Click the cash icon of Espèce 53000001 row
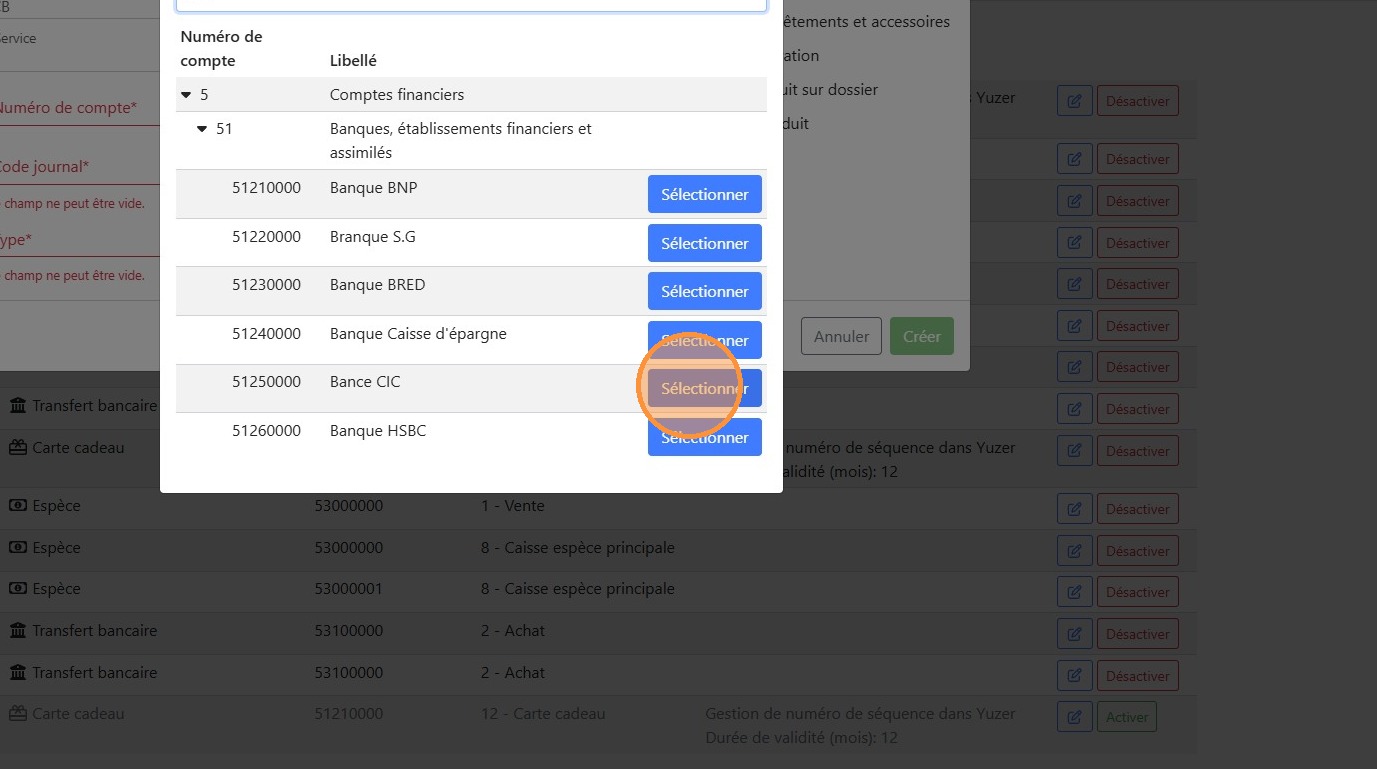Viewport: 1377px width, 769px height. 18,589
